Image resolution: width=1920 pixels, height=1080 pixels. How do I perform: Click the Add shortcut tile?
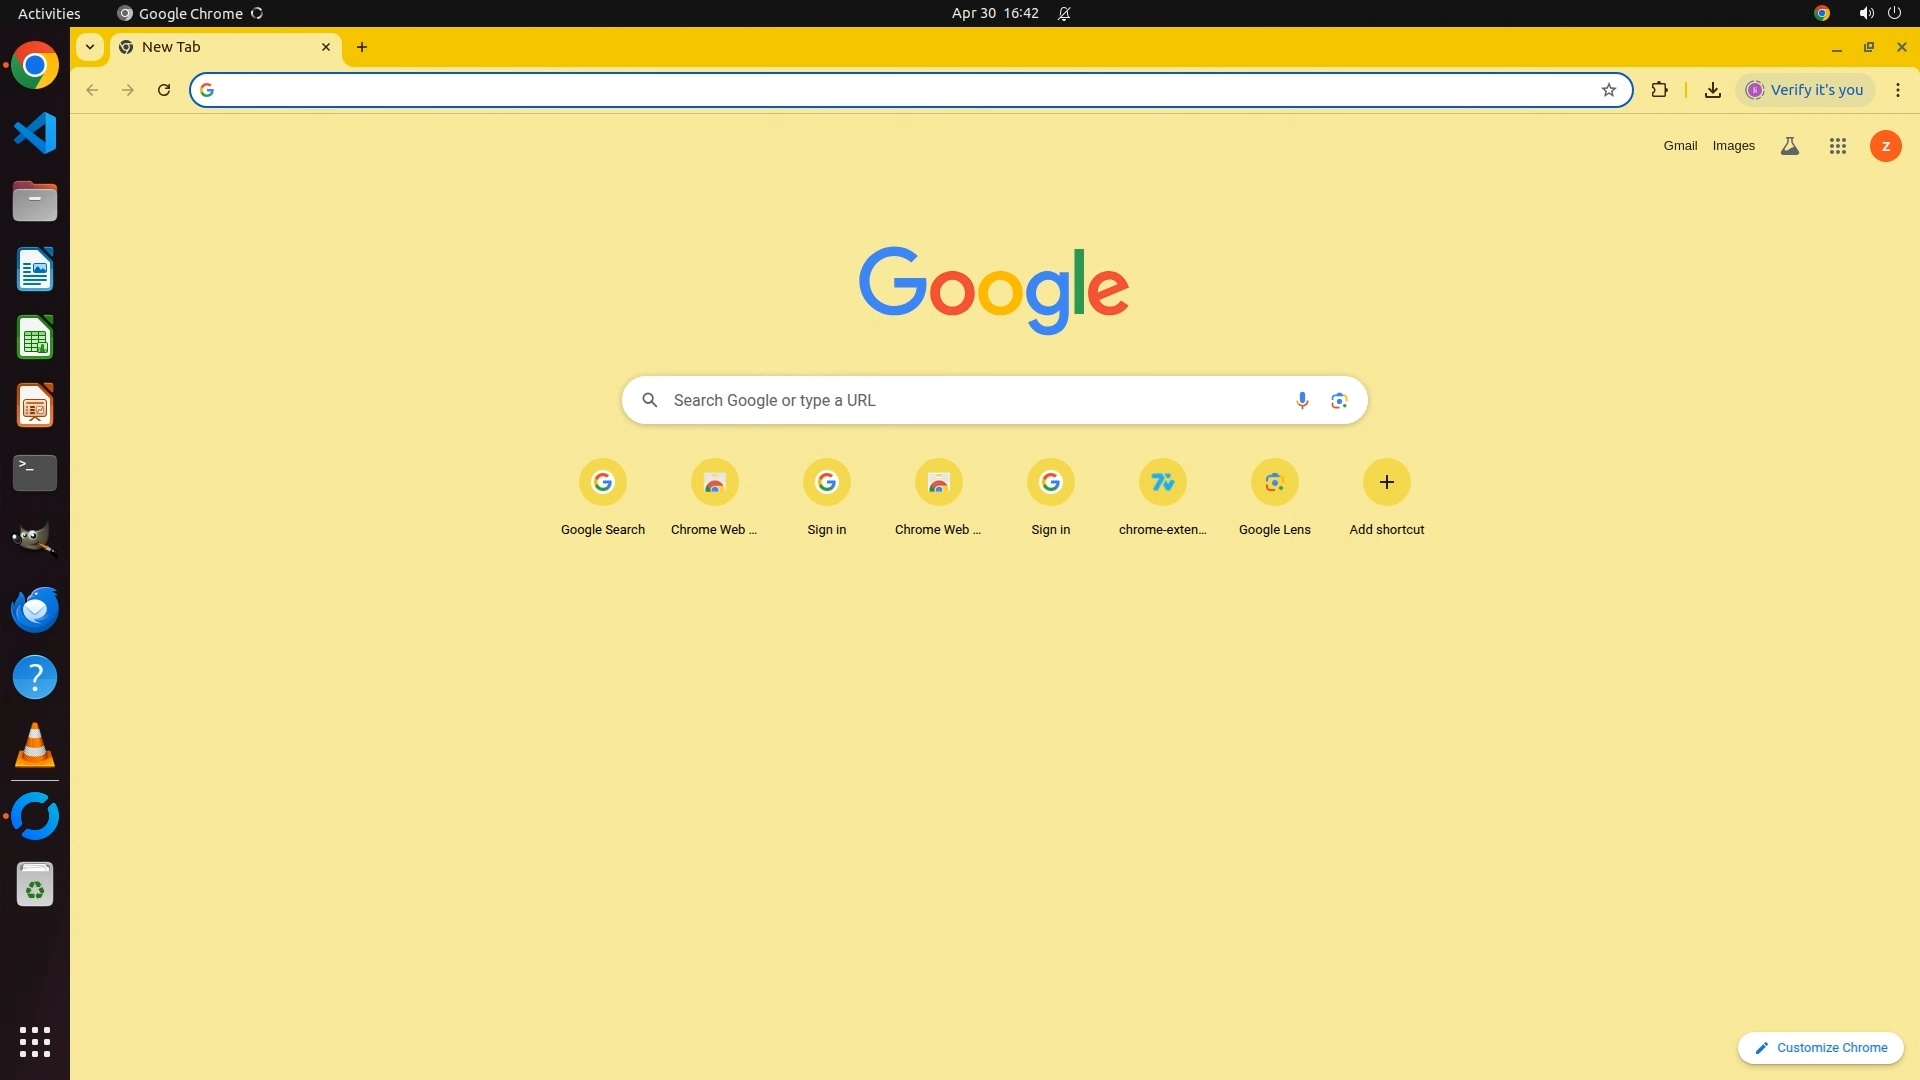(1386, 483)
